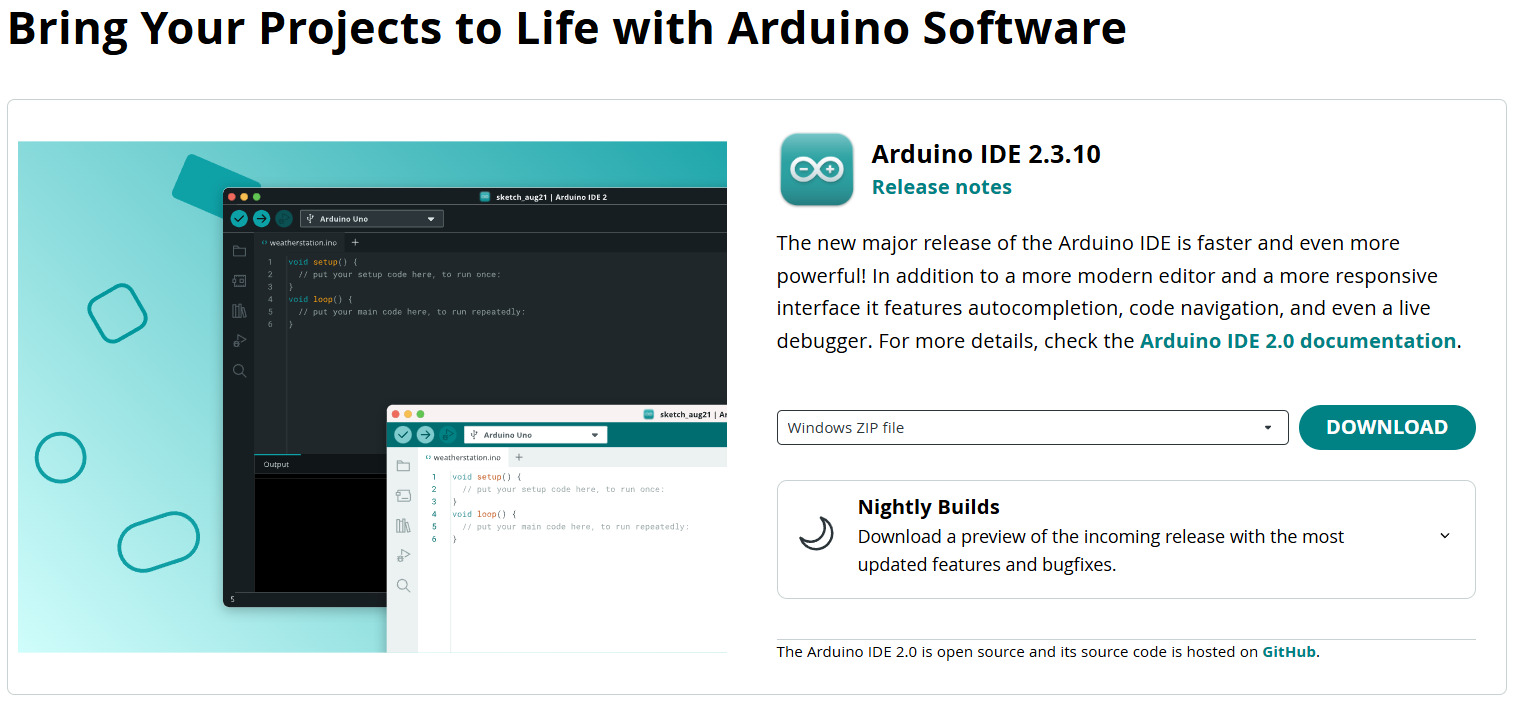The width and height of the screenshot is (1515, 716).
Task: Open Library Manager books icon in light IDE
Action: [403, 526]
